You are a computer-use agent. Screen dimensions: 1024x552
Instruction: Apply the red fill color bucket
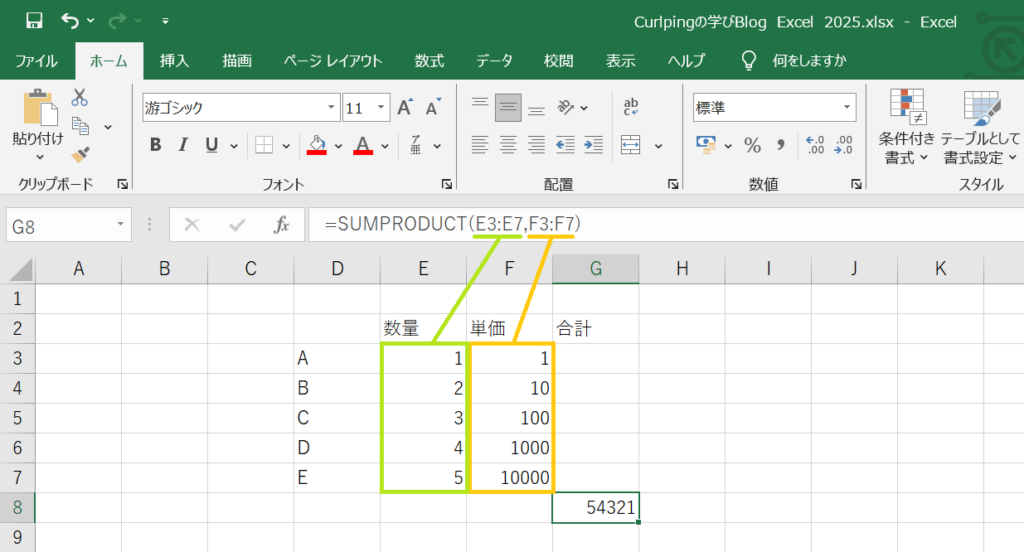317,145
